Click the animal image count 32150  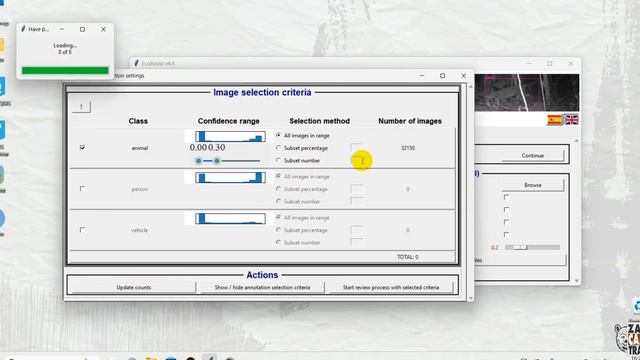[x=408, y=148]
